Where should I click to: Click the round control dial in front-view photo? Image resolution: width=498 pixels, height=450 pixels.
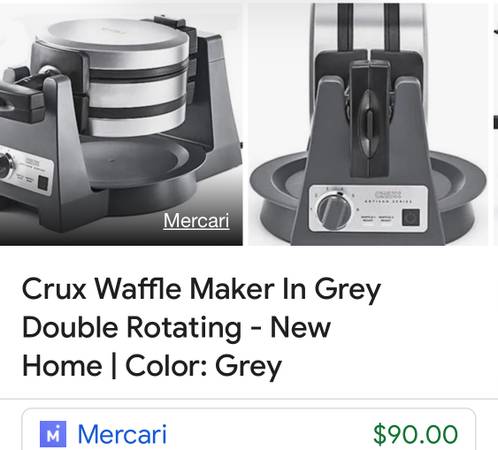click(334, 212)
